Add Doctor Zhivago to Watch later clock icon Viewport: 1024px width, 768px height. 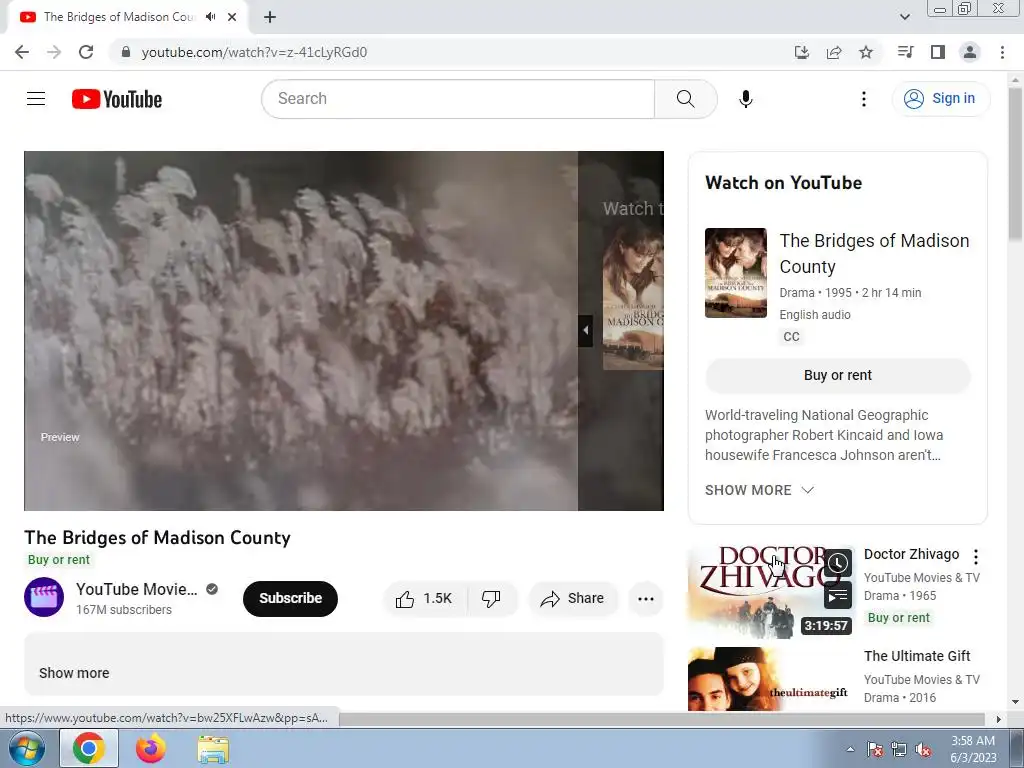(837, 564)
